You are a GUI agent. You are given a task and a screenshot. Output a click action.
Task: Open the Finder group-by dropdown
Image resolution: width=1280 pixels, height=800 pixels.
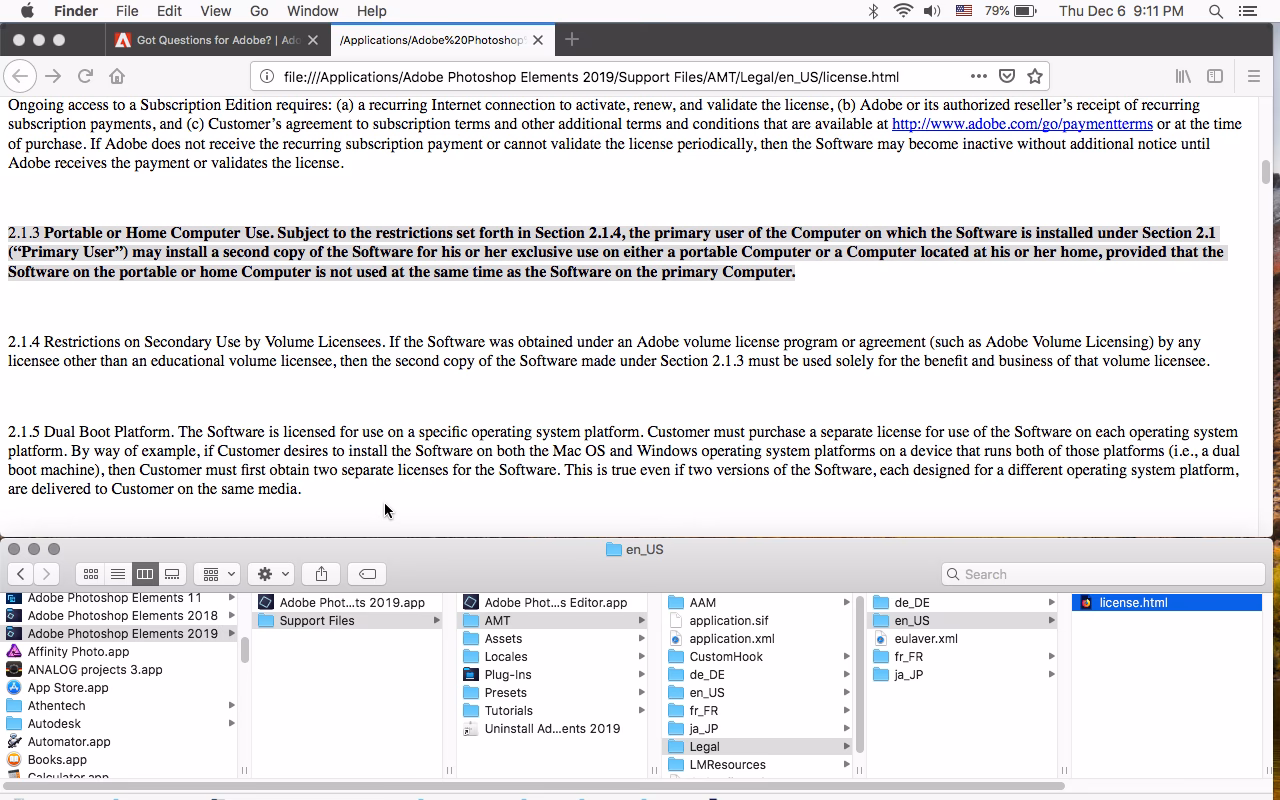pyautogui.click(x=217, y=574)
